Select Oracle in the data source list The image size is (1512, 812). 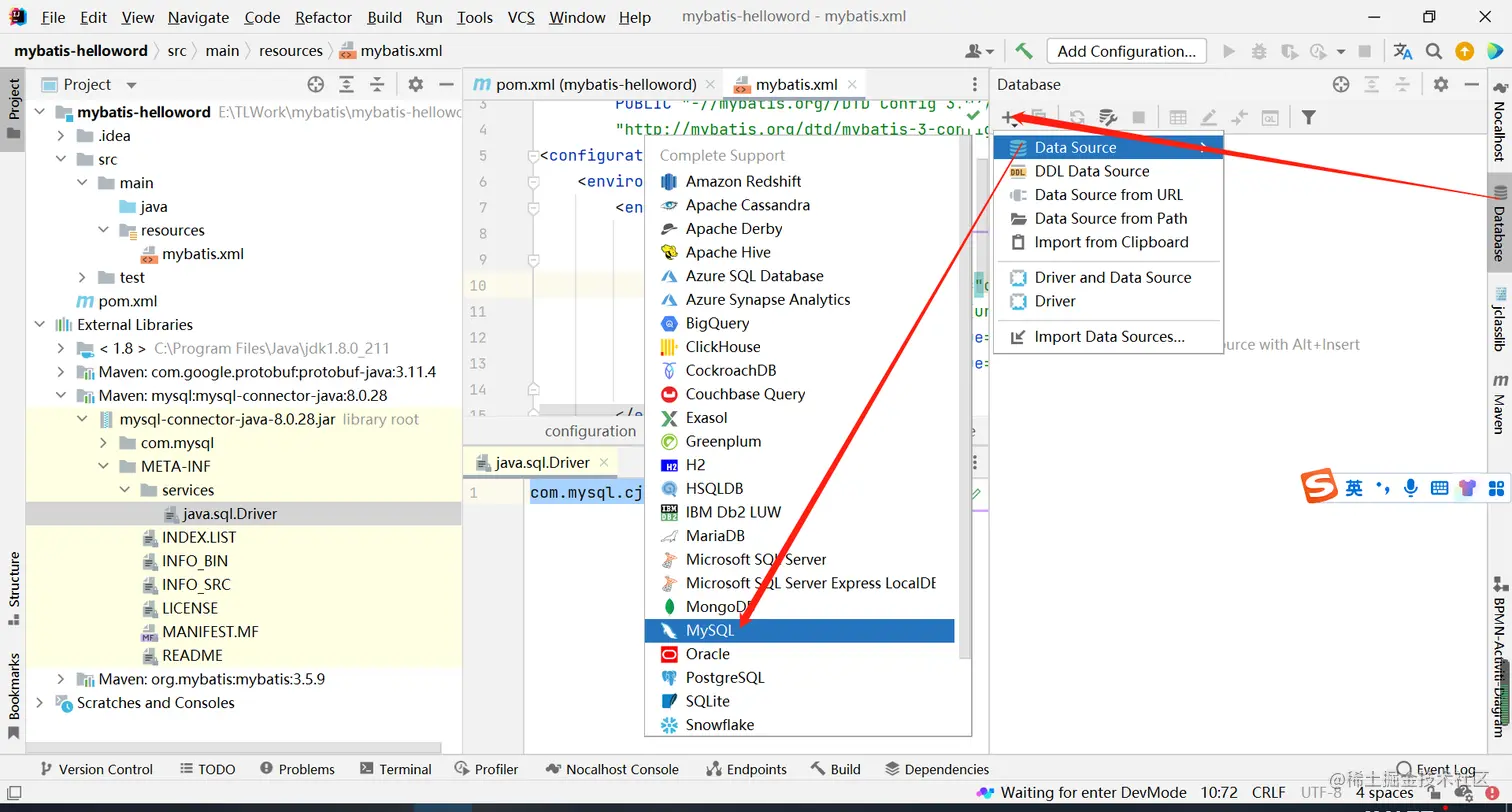pyautogui.click(x=800, y=654)
